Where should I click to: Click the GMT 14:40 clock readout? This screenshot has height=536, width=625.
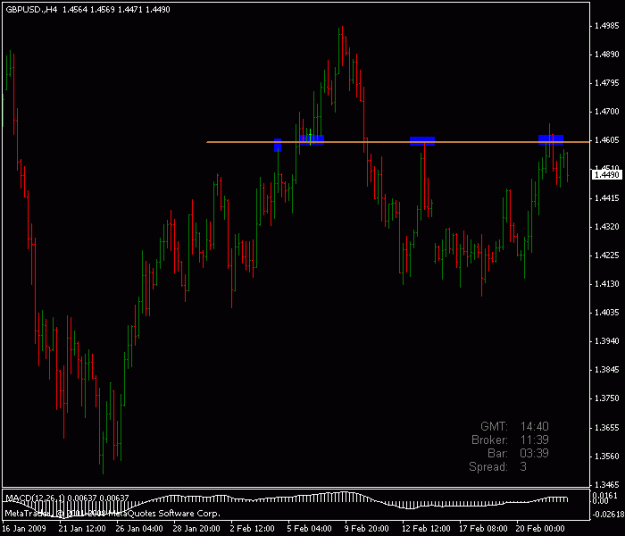click(x=515, y=426)
